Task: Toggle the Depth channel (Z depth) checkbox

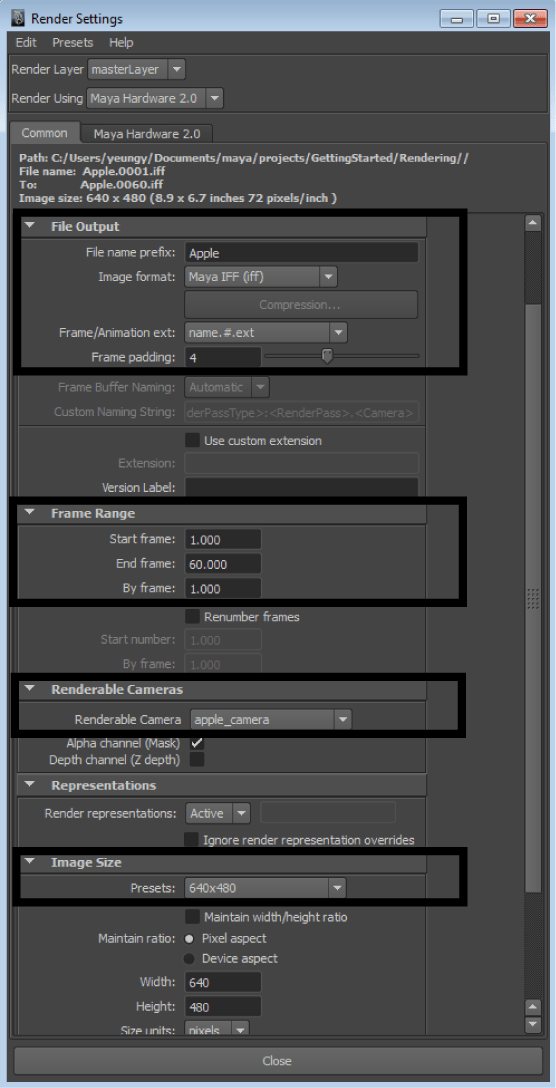Action: (197, 760)
